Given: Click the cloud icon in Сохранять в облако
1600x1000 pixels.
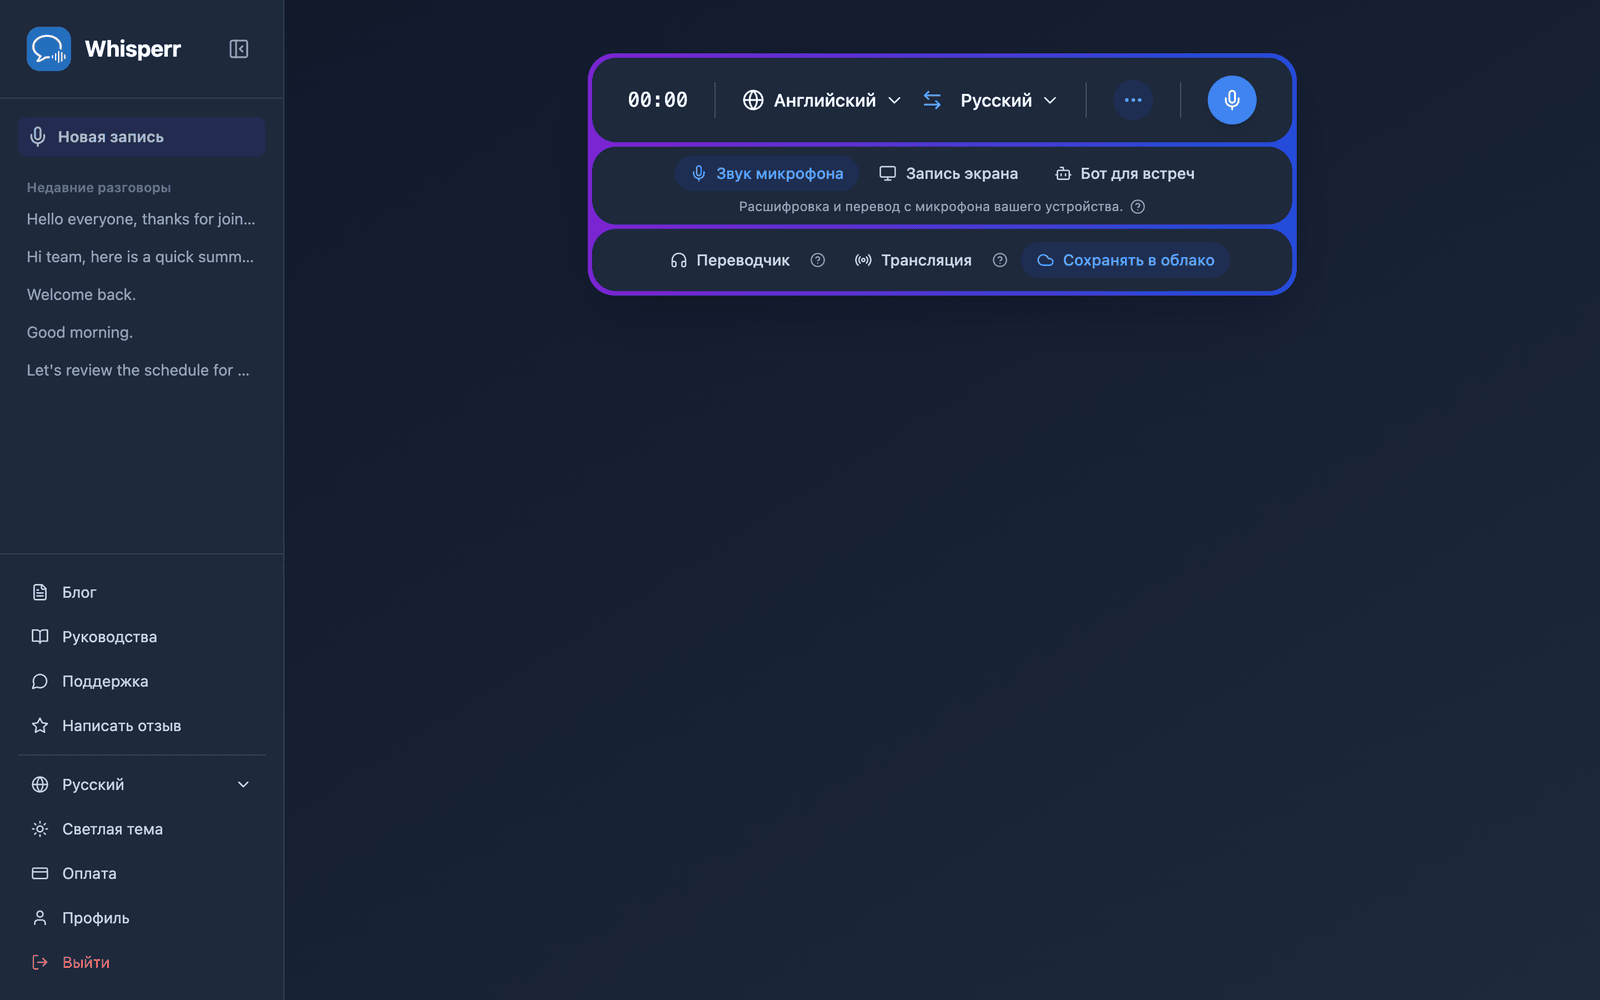Looking at the screenshot, I should (x=1045, y=260).
